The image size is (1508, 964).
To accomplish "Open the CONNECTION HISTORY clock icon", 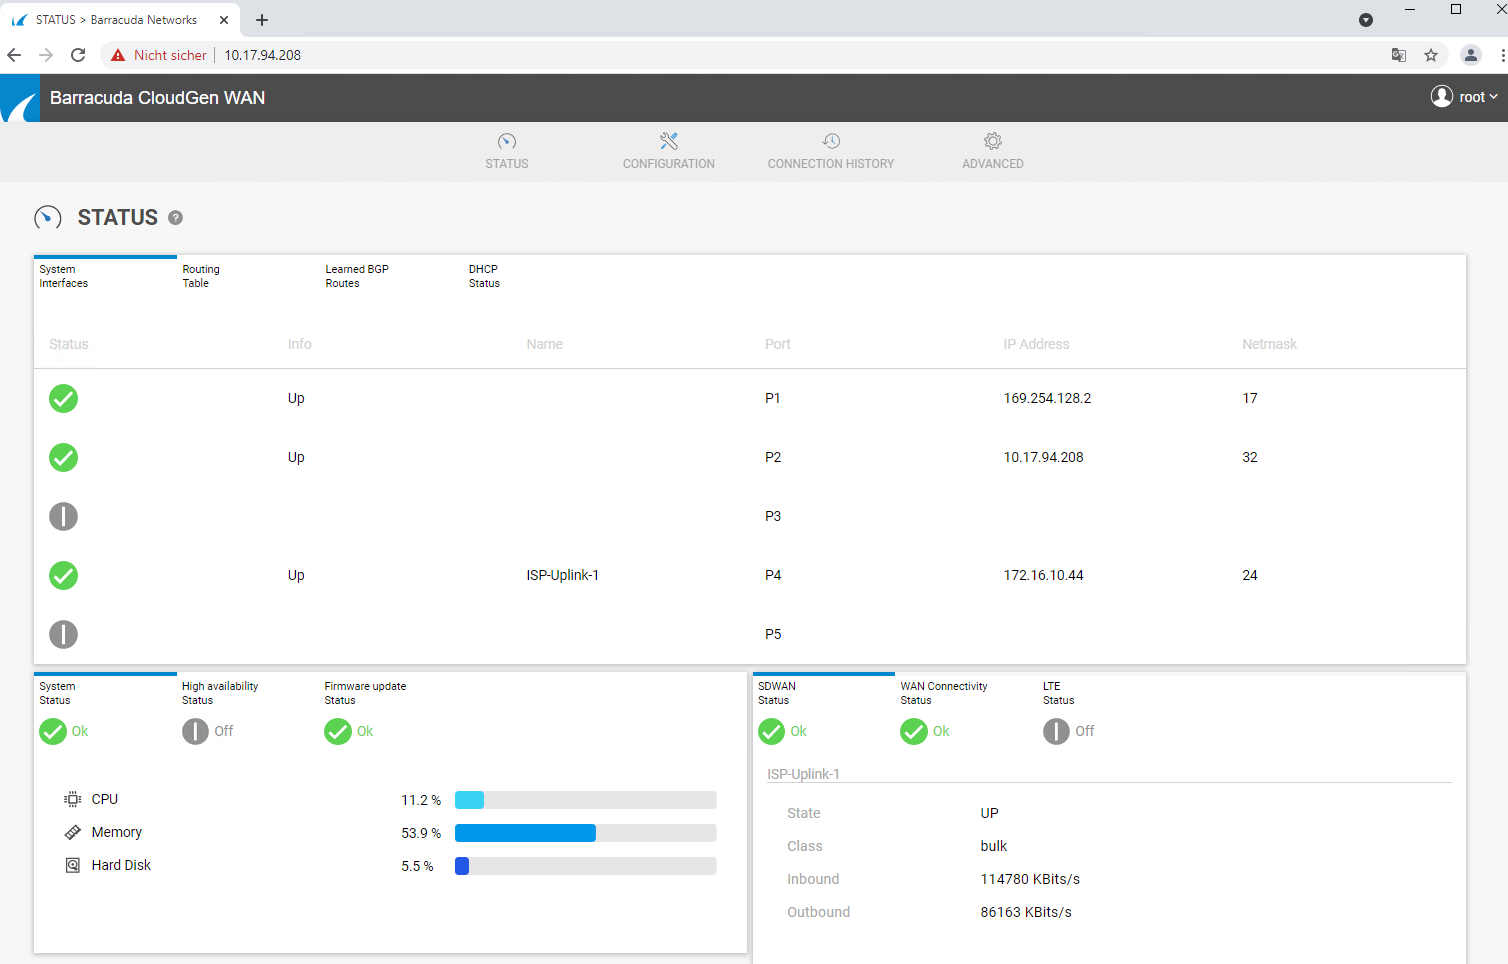I will [x=831, y=141].
